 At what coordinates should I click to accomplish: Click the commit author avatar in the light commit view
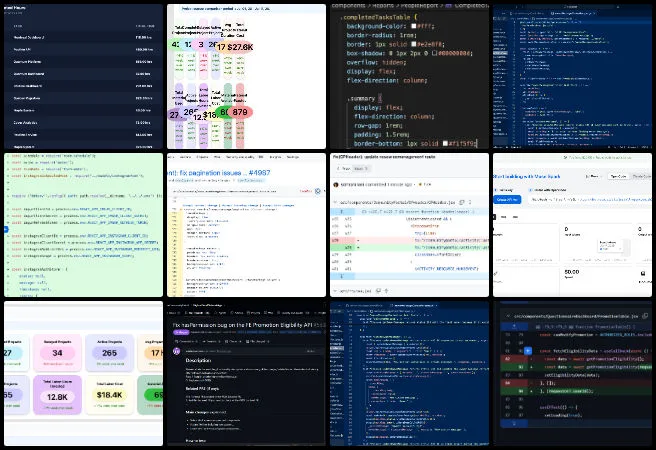tap(336, 184)
